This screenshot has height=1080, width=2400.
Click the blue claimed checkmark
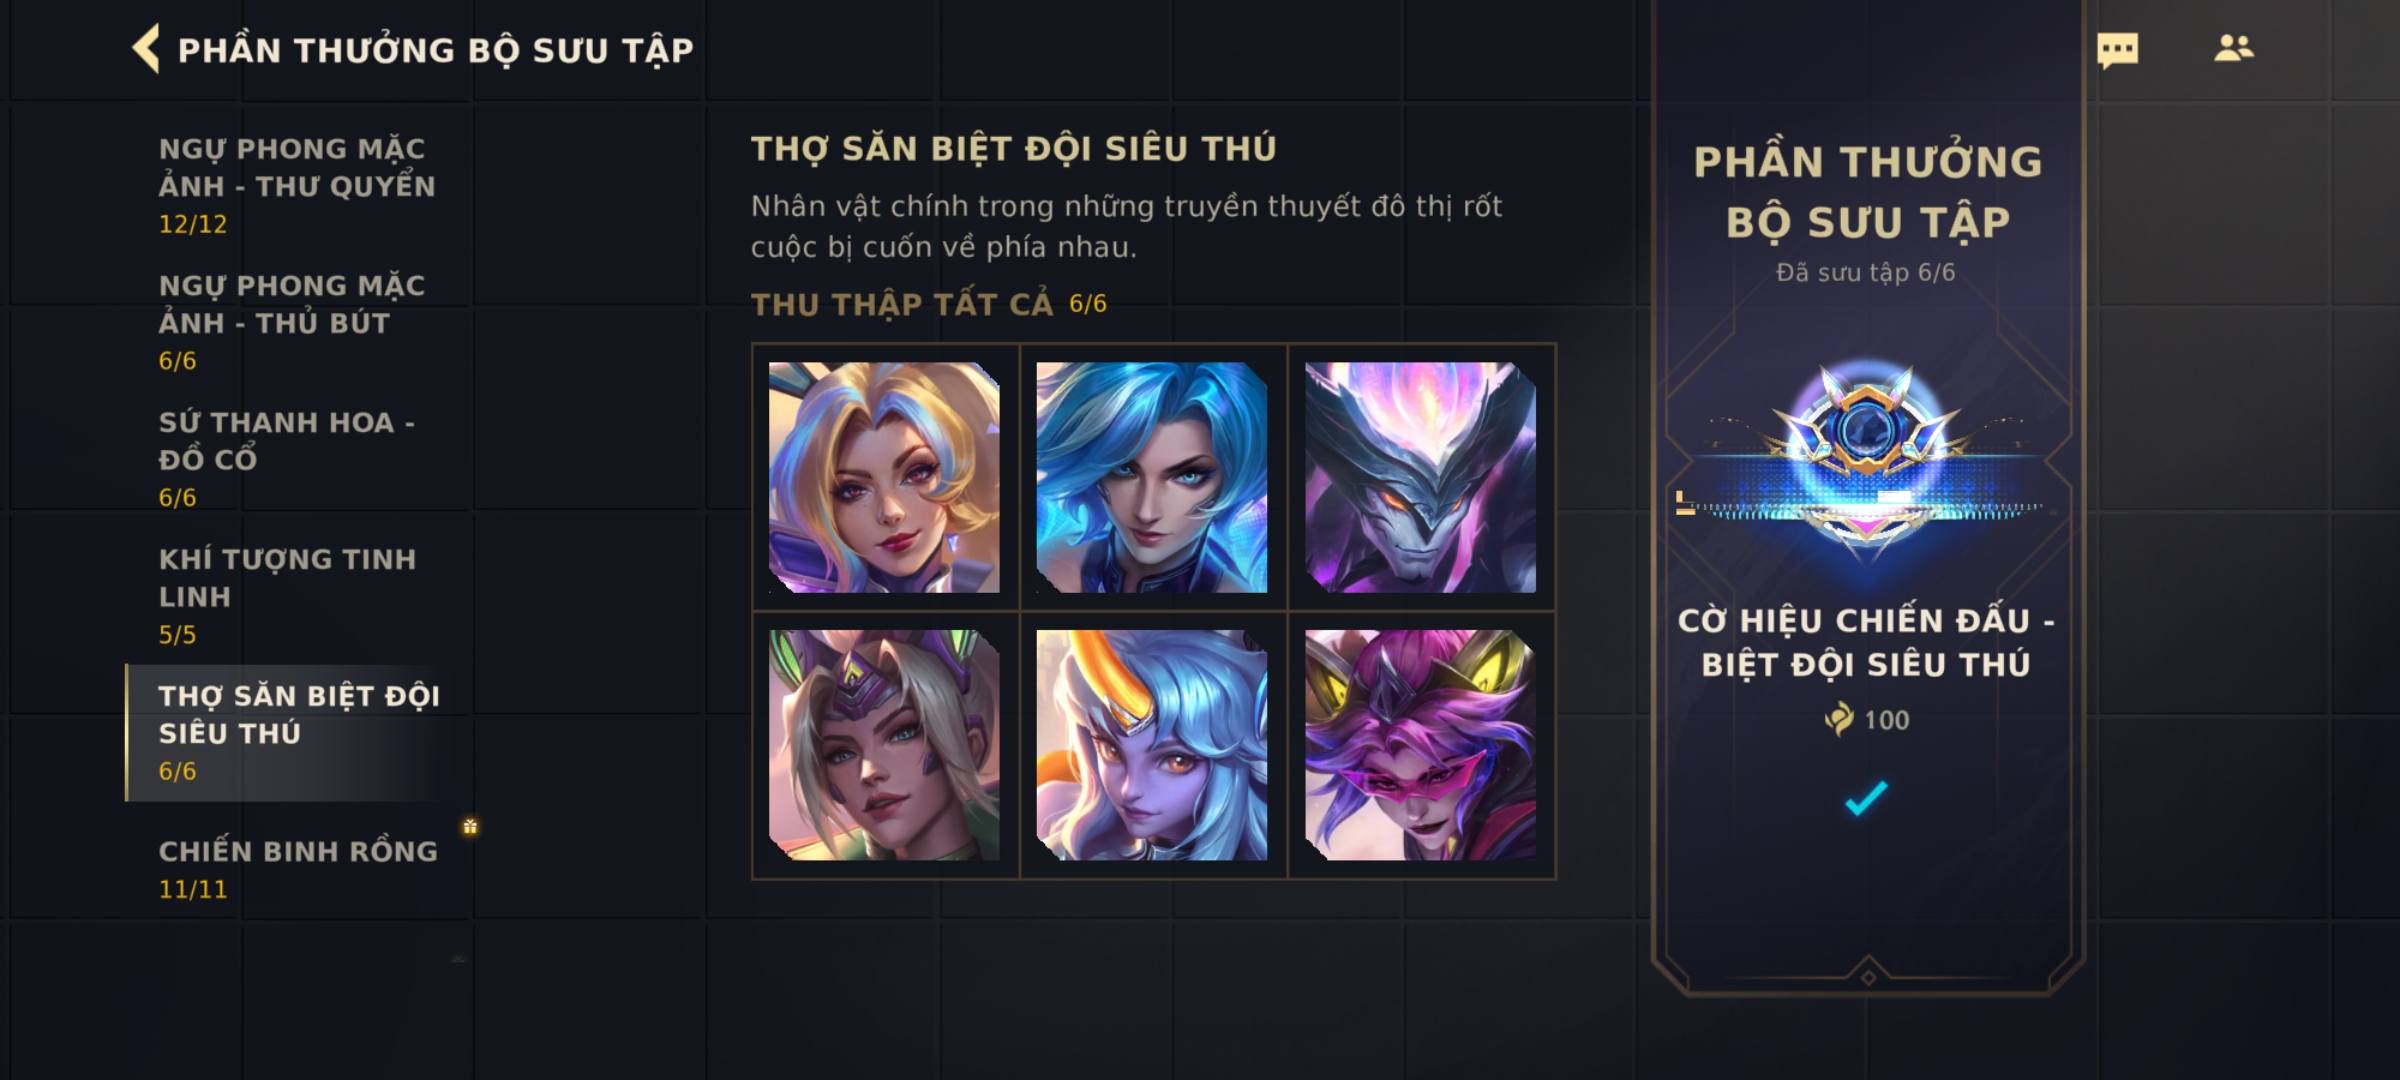tap(1866, 798)
